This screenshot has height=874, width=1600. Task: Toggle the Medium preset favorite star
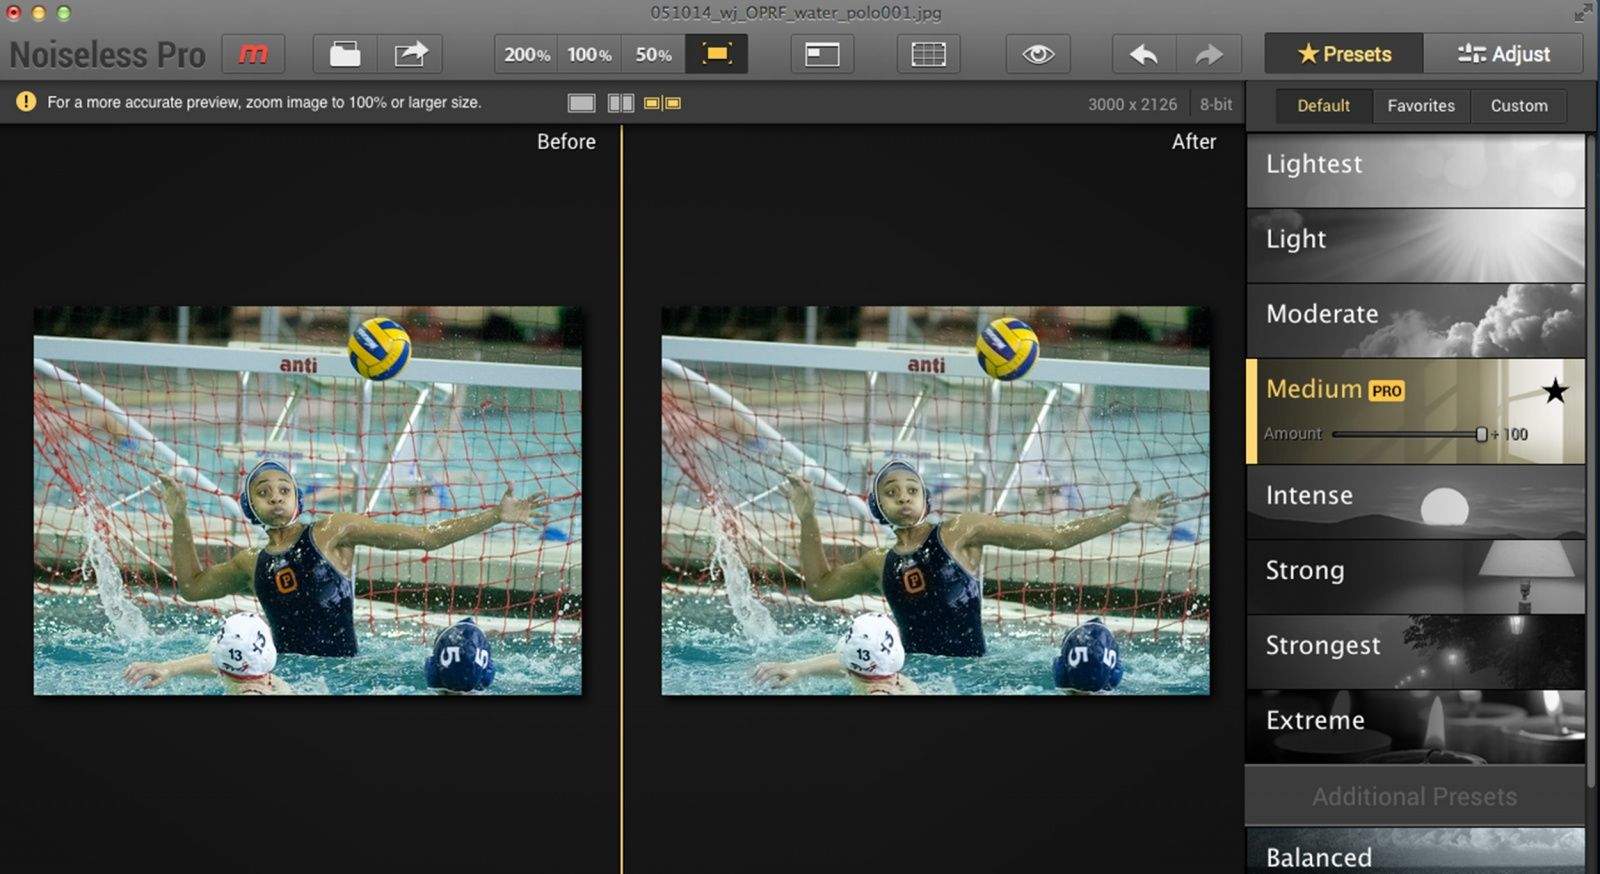point(1554,391)
